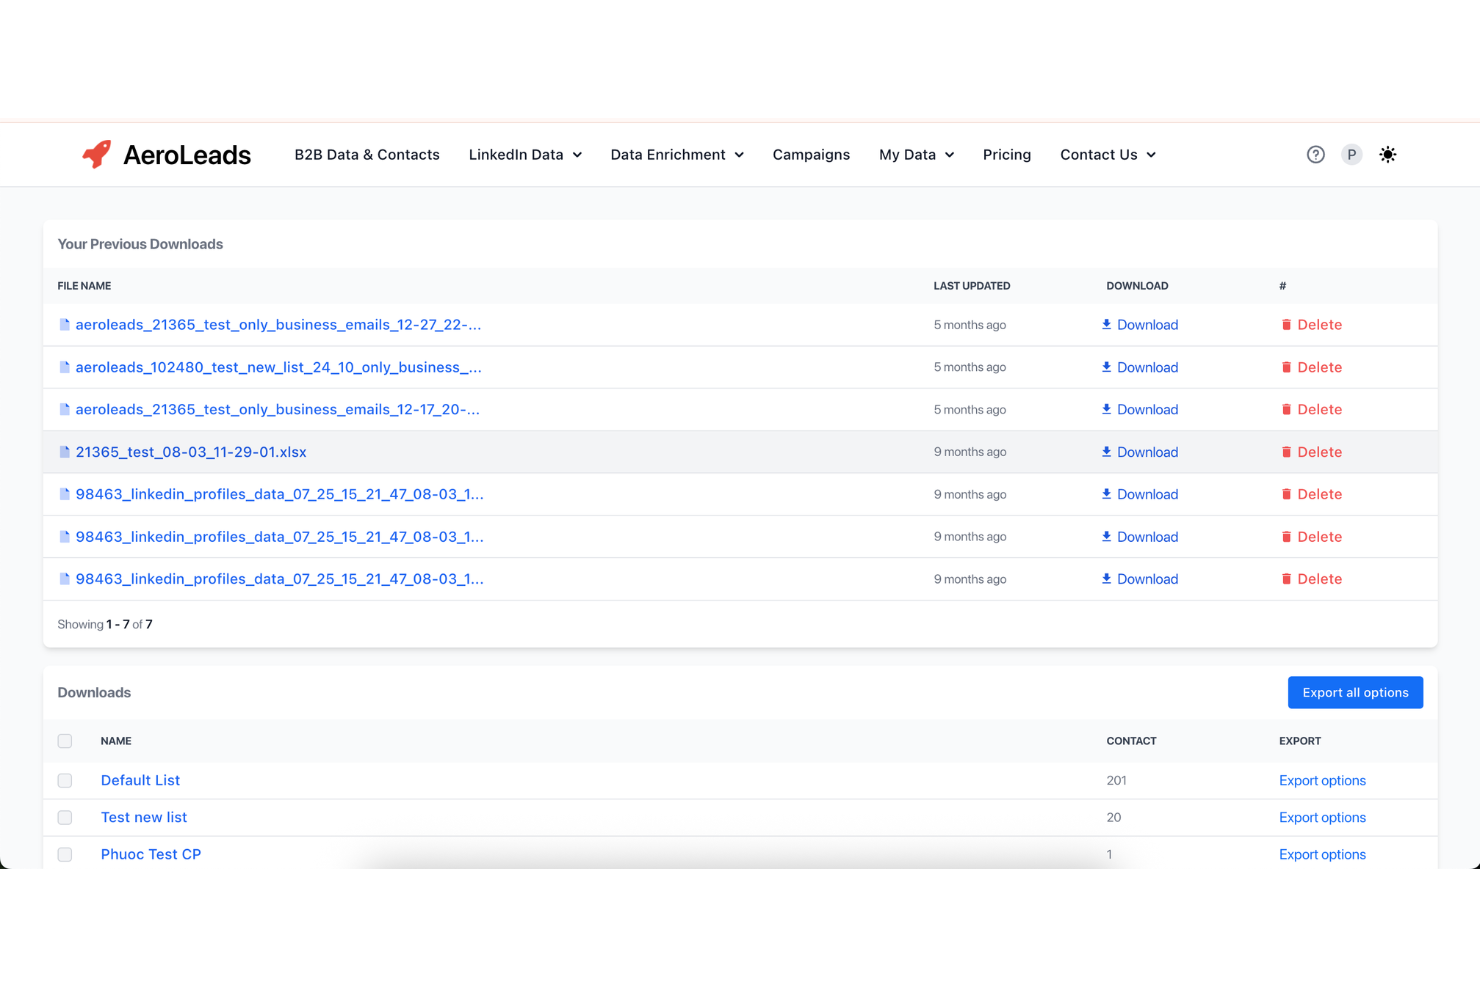This screenshot has width=1480, height=987.
Task: Expand the LinkedIn Data dropdown
Action: point(525,154)
